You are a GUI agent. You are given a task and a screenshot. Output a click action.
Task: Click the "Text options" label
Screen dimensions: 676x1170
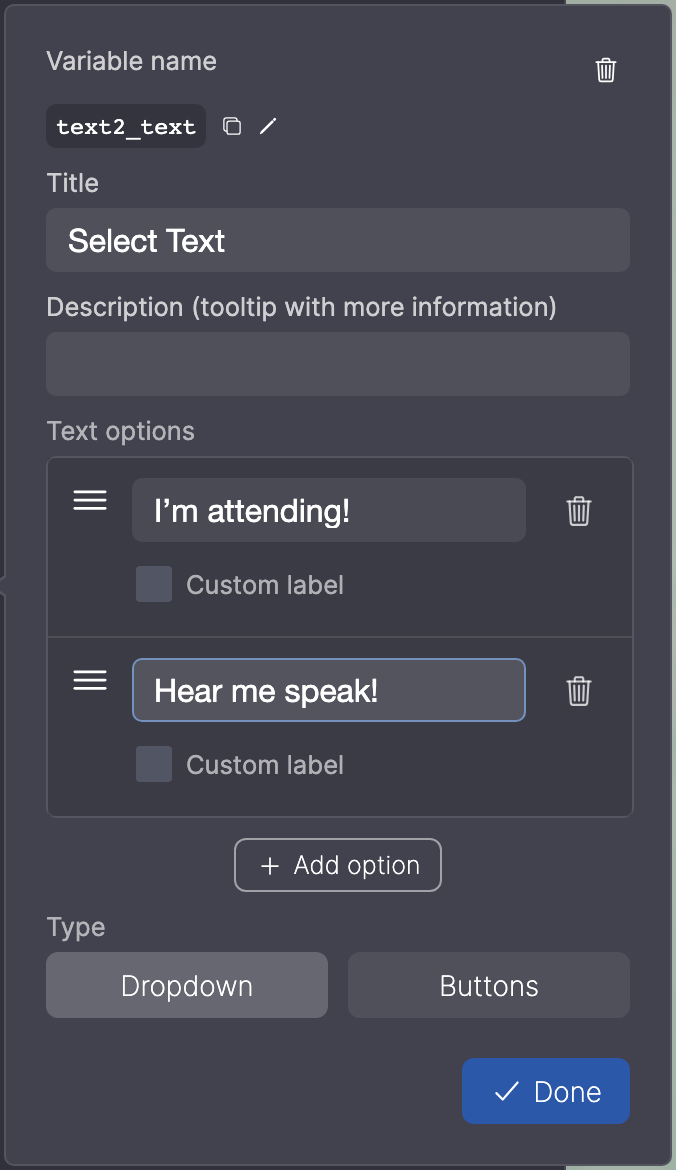pos(121,431)
